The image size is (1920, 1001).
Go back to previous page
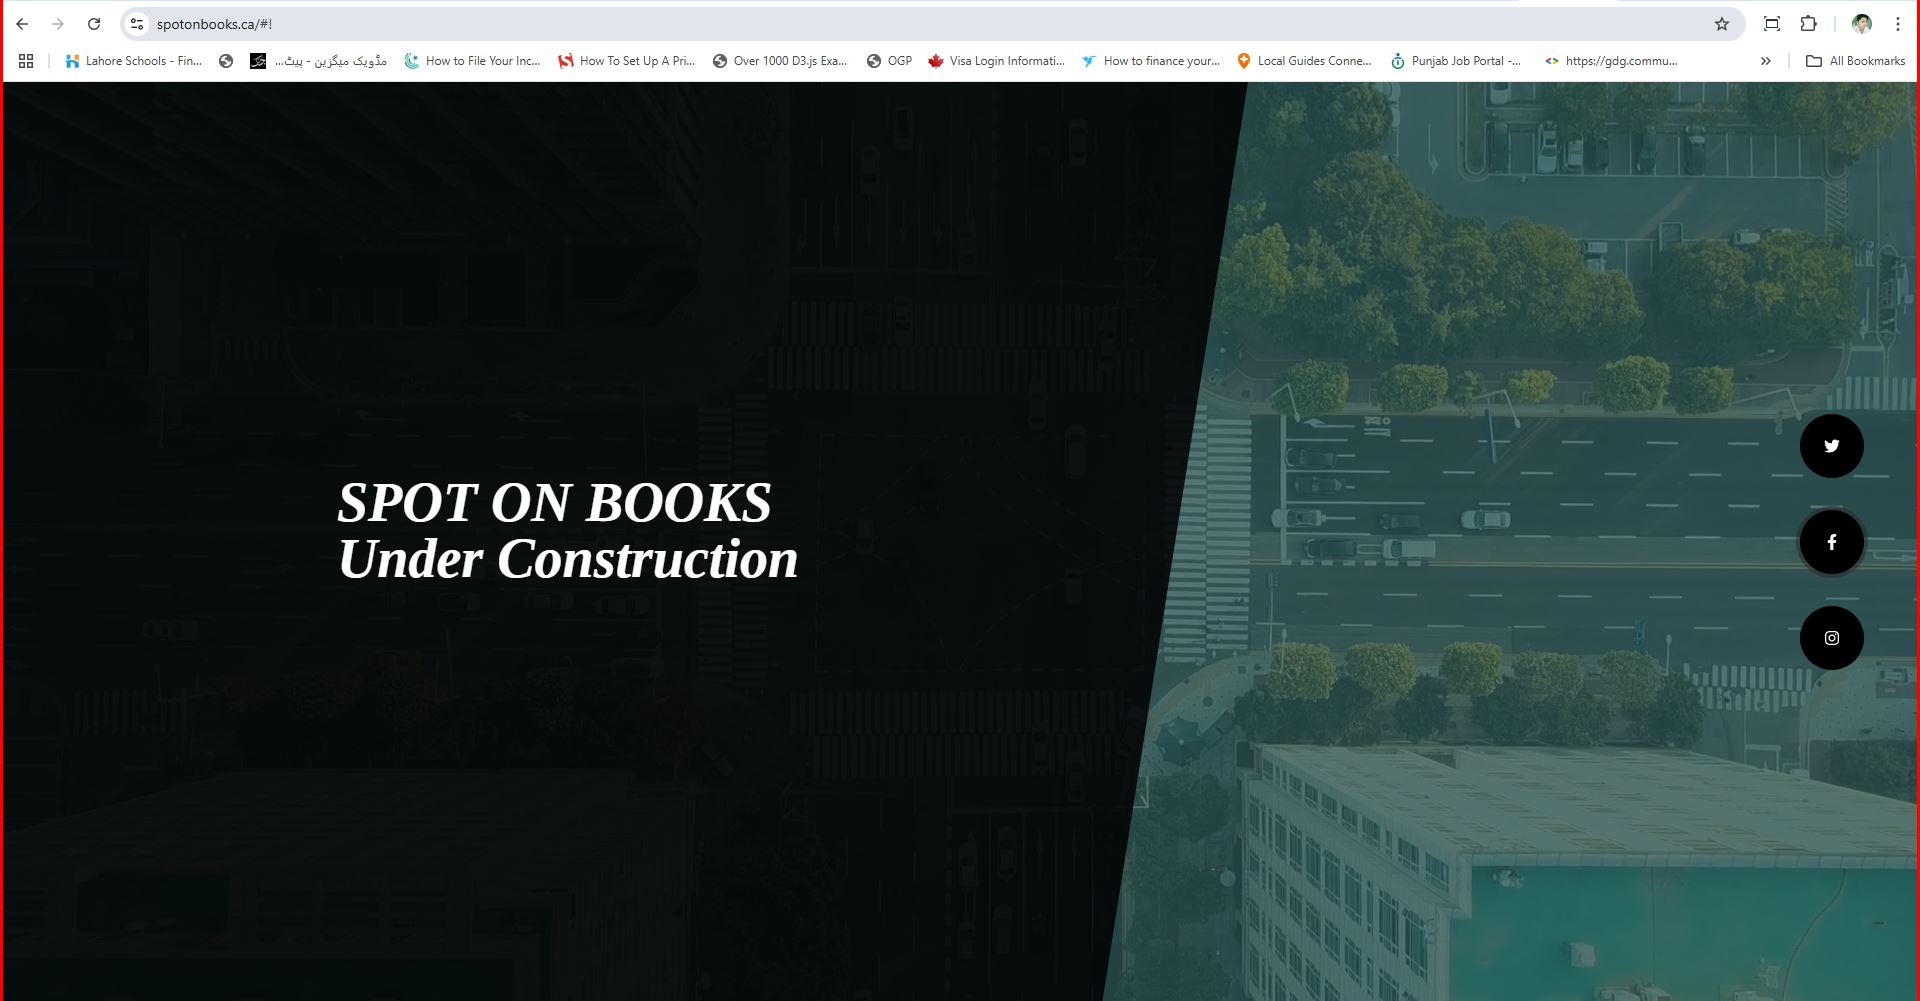pyautogui.click(x=22, y=24)
